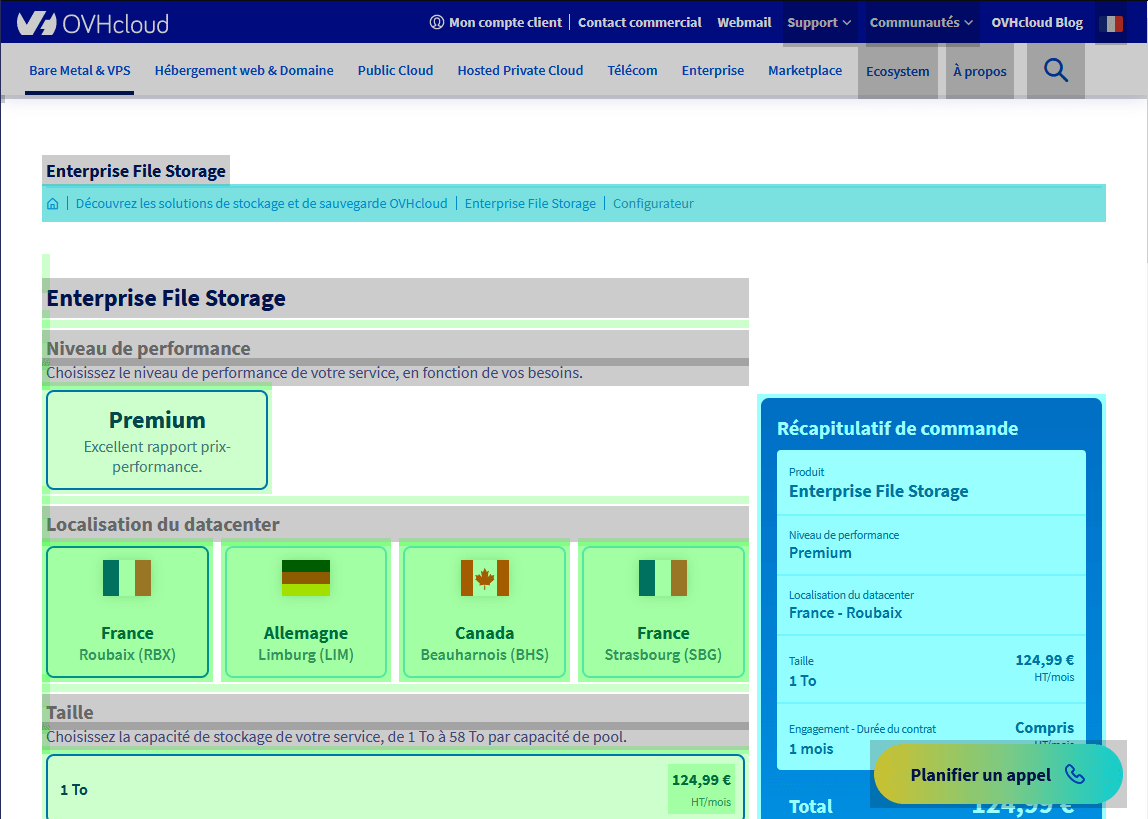Open the Contact commercial link
Screen dimensions: 1148x819
click(640, 22)
